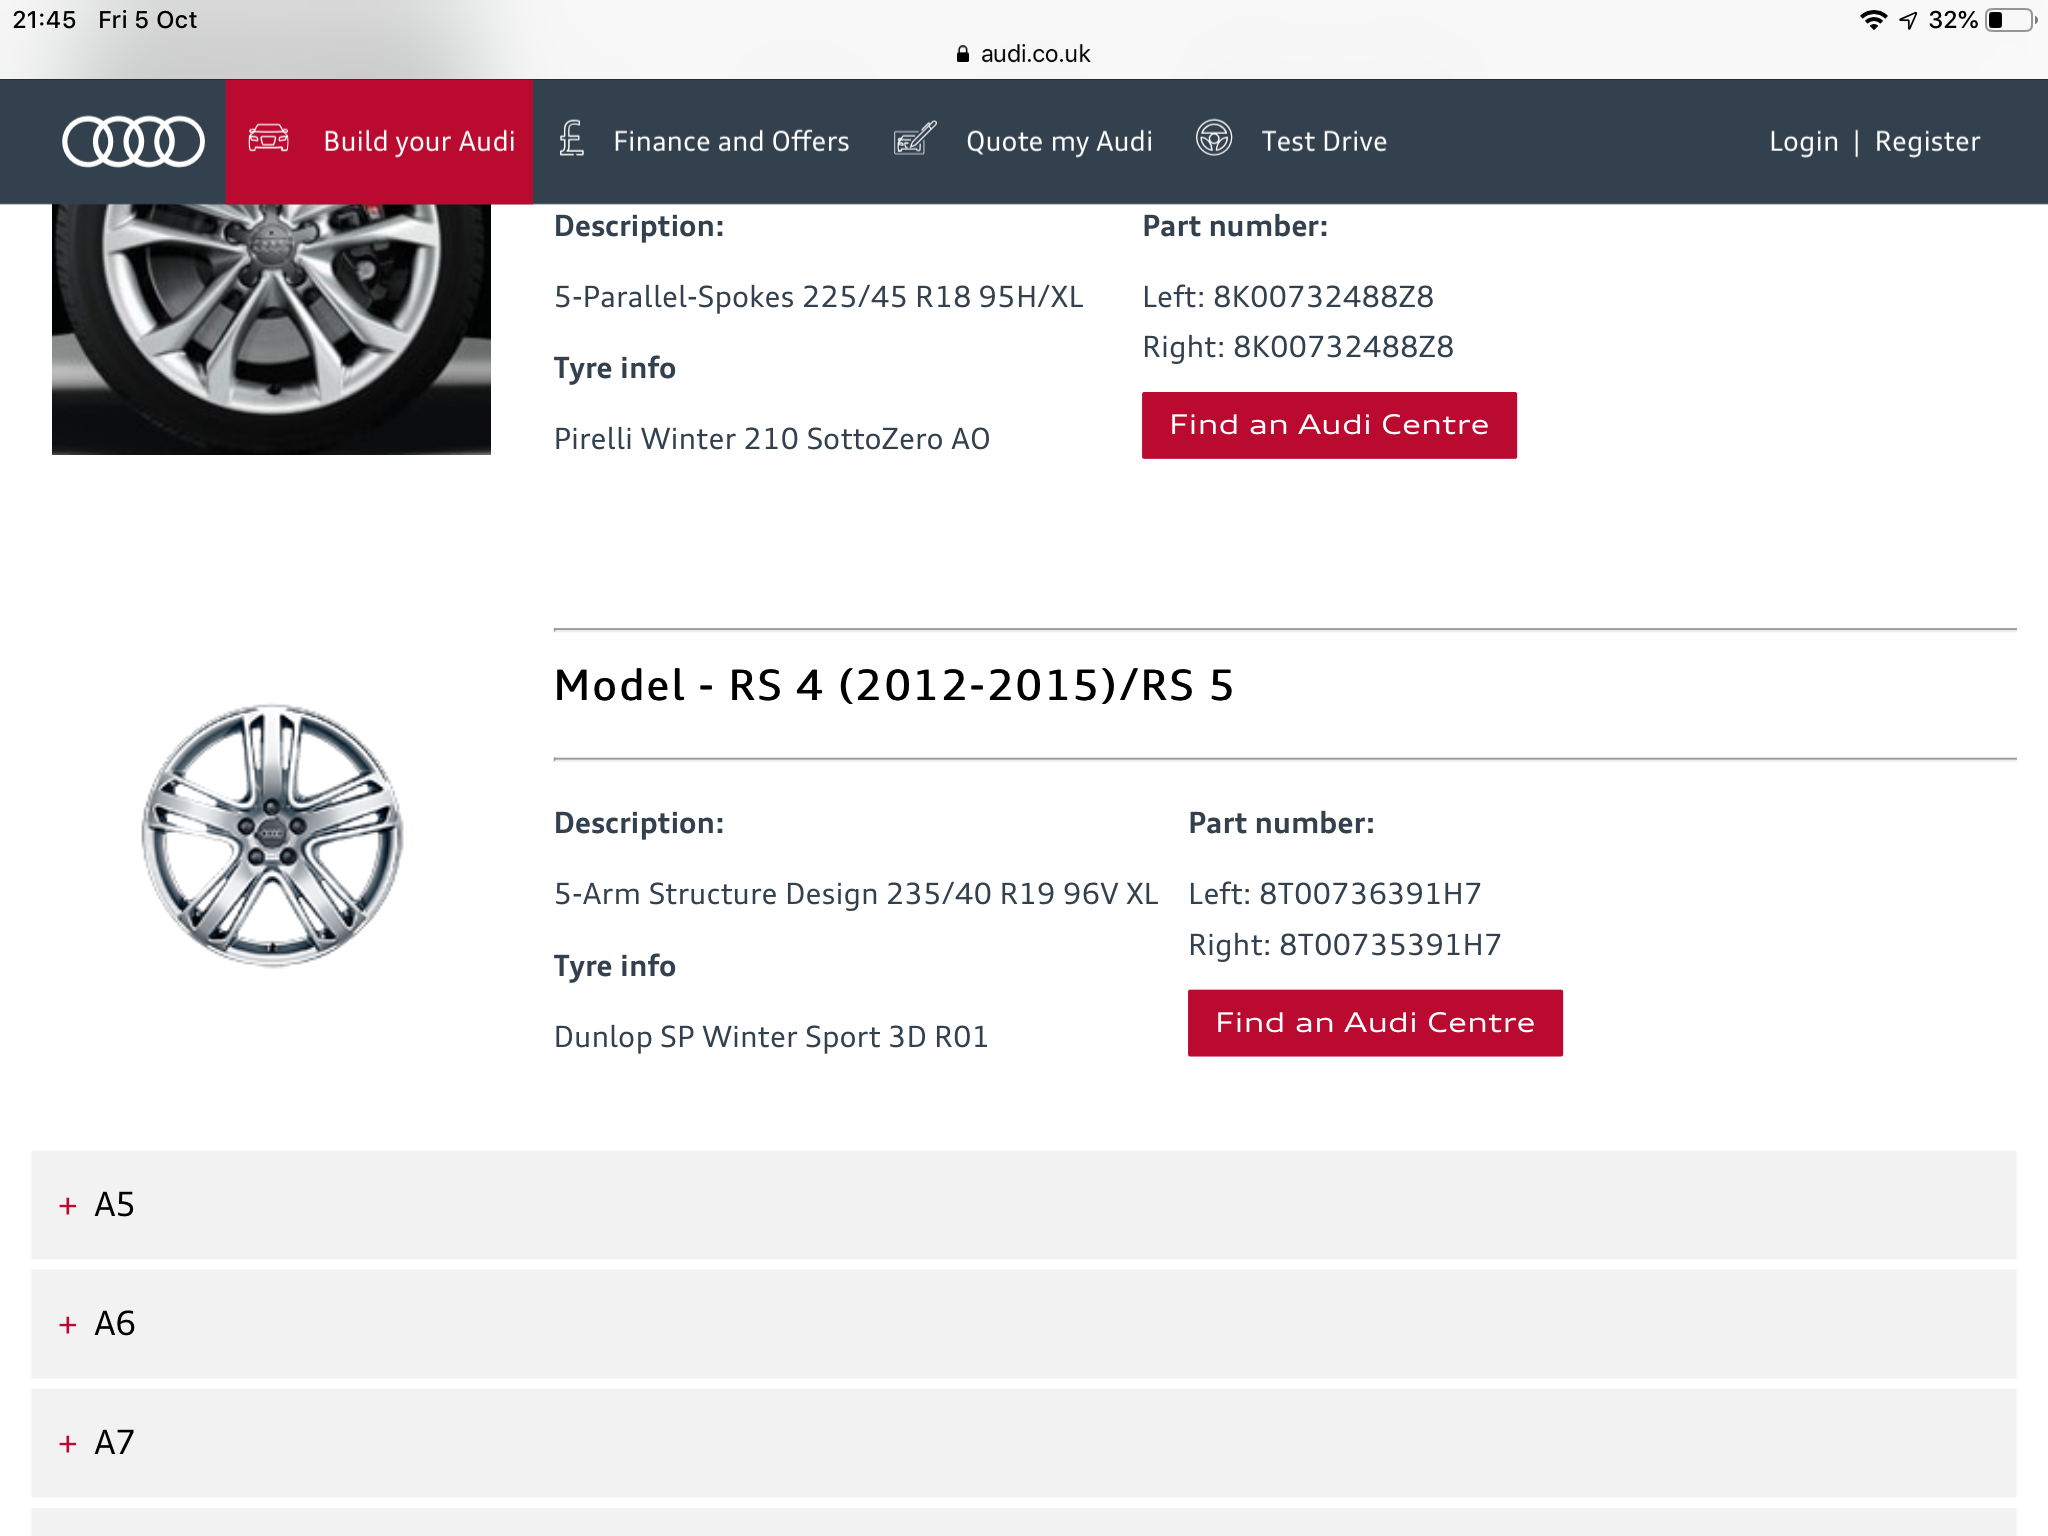Image resolution: width=2048 pixels, height=1536 pixels.
Task: Click the Register link
Action: click(1927, 142)
